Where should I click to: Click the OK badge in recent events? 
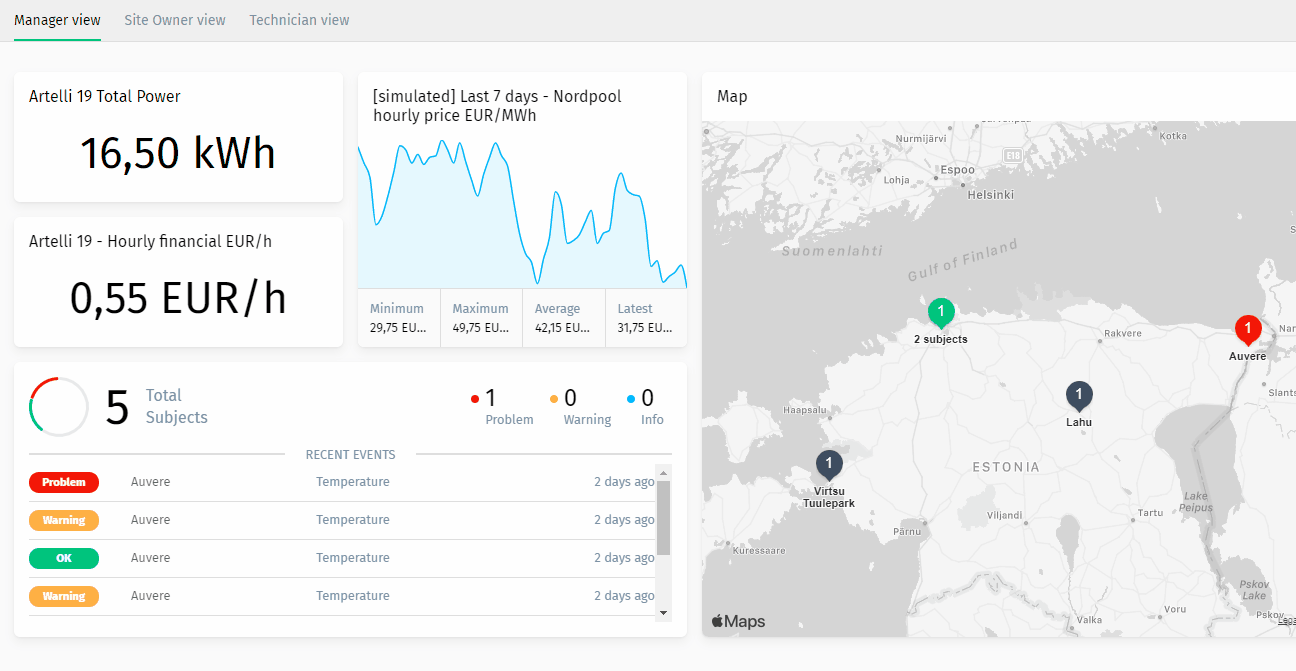[64, 558]
